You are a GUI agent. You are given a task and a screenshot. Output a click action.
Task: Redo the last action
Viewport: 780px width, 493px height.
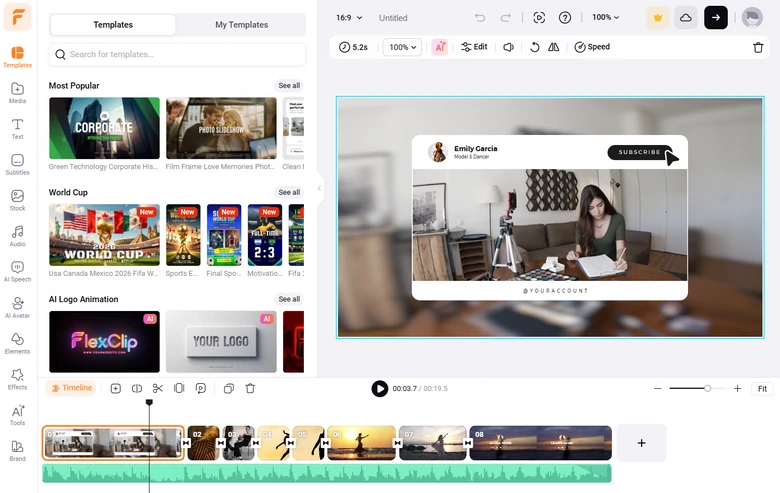pyautogui.click(x=505, y=18)
